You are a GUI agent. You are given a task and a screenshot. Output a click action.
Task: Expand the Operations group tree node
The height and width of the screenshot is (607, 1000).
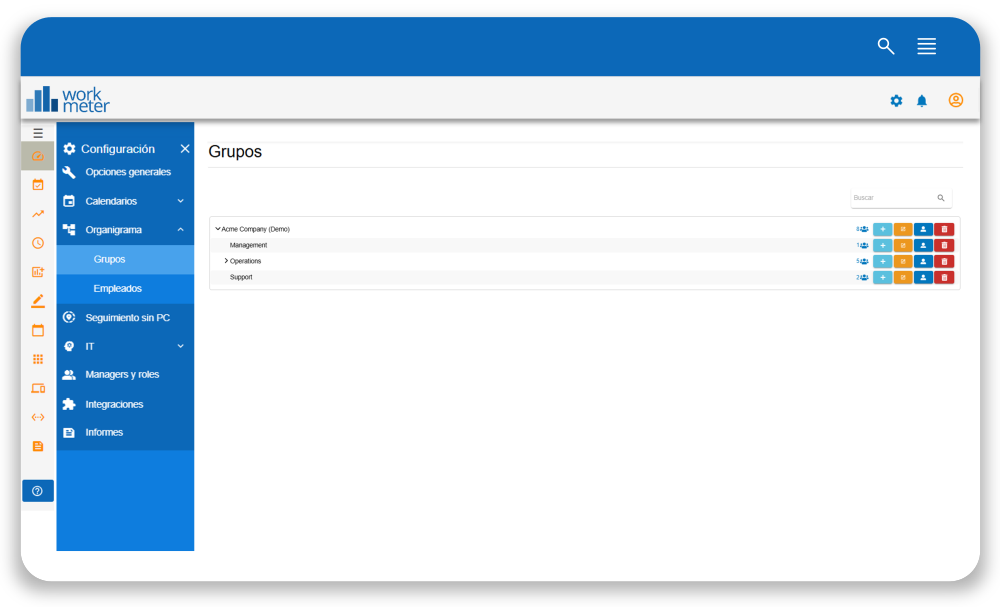tap(226, 261)
